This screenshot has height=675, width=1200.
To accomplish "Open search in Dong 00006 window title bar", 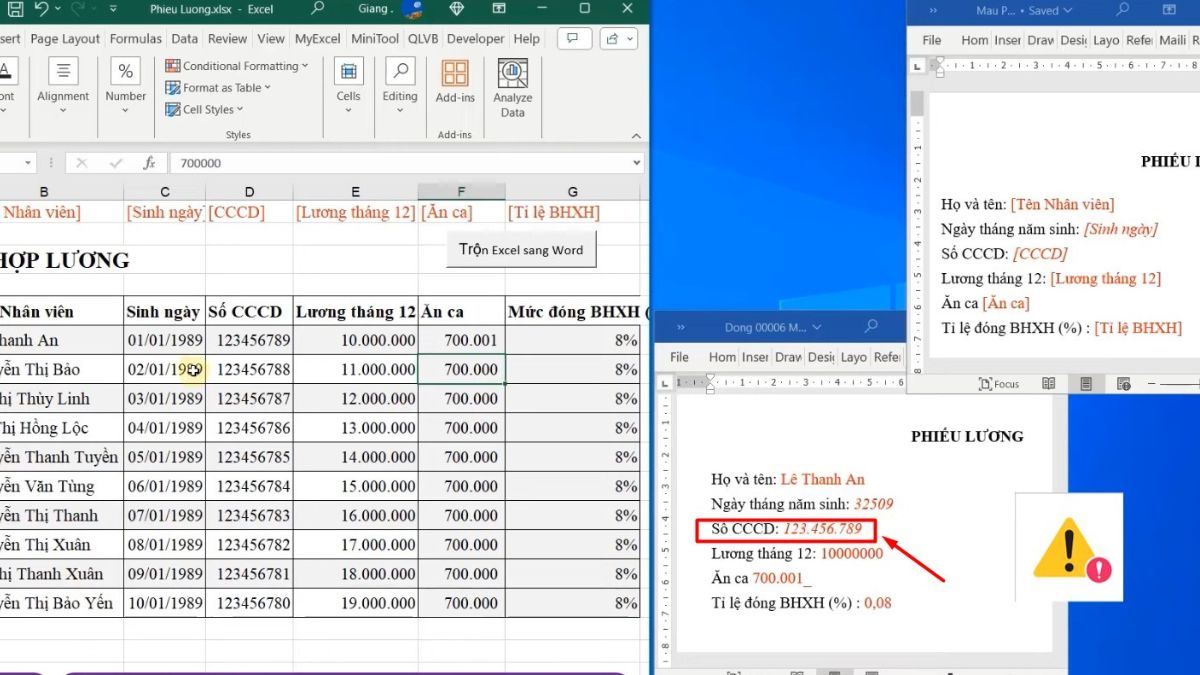I will coord(870,327).
